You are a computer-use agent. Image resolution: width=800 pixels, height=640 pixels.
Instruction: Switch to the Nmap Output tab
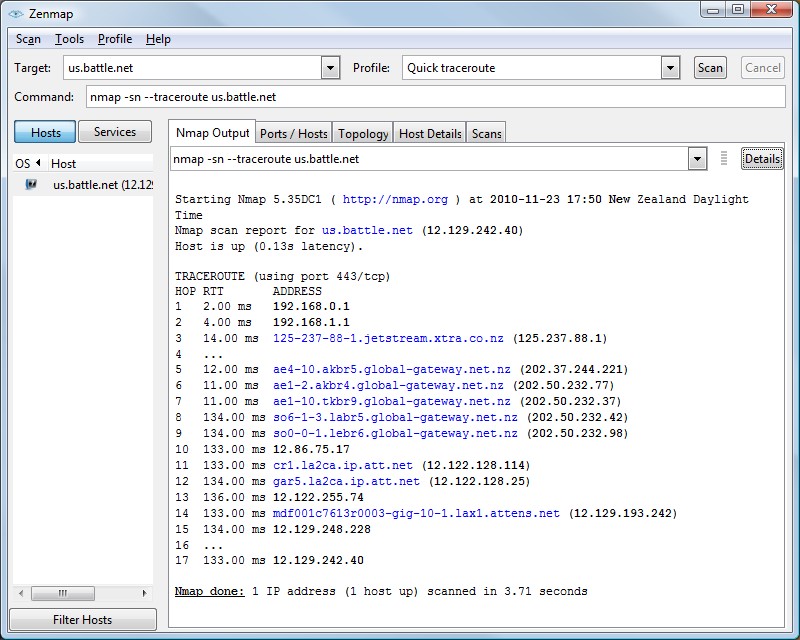click(212, 133)
